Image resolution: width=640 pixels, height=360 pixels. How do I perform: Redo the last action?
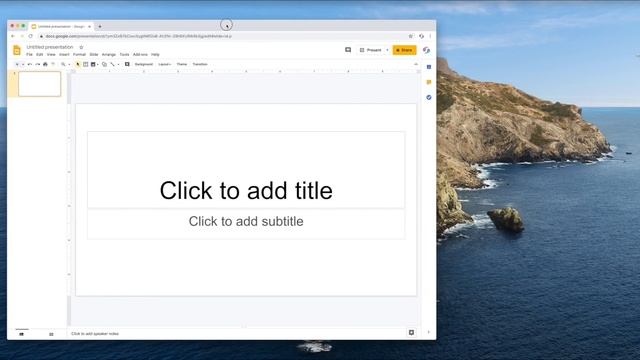tap(38, 64)
